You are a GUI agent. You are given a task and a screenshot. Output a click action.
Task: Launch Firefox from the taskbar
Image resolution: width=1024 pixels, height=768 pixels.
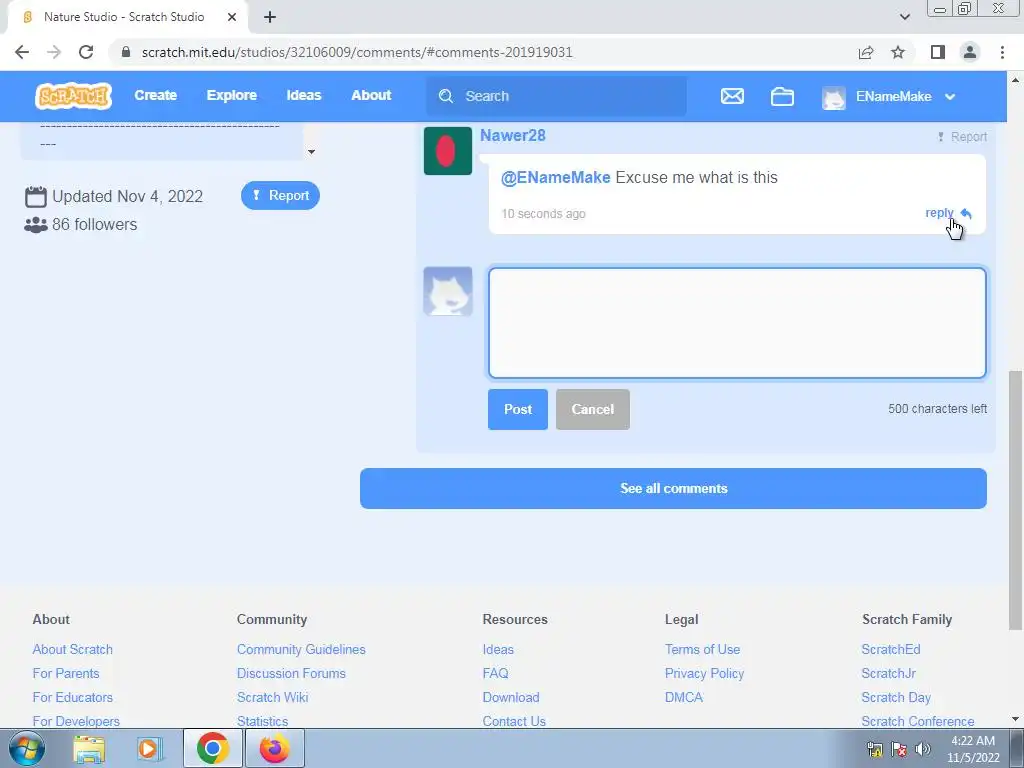tap(274, 748)
